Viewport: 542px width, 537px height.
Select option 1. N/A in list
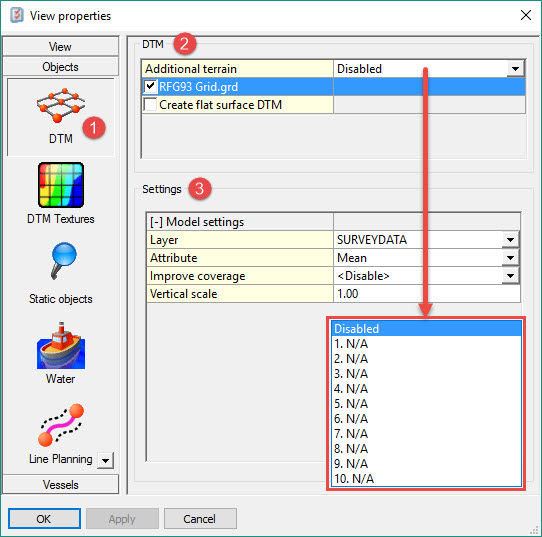pos(426,344)
